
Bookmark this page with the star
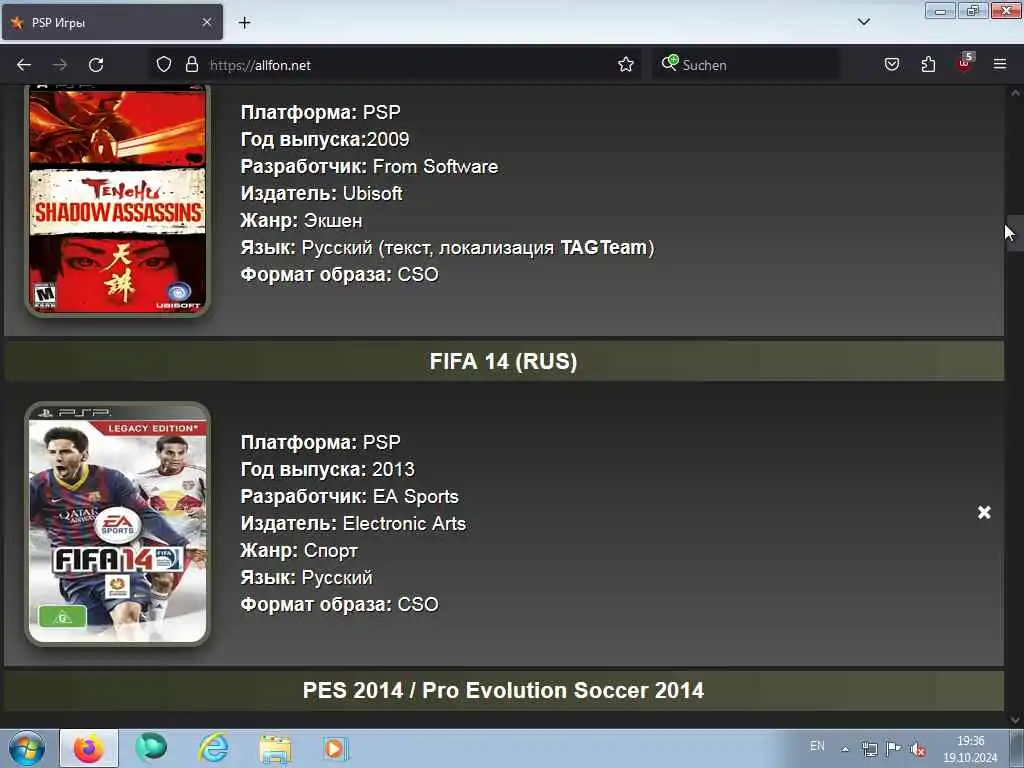626,64
